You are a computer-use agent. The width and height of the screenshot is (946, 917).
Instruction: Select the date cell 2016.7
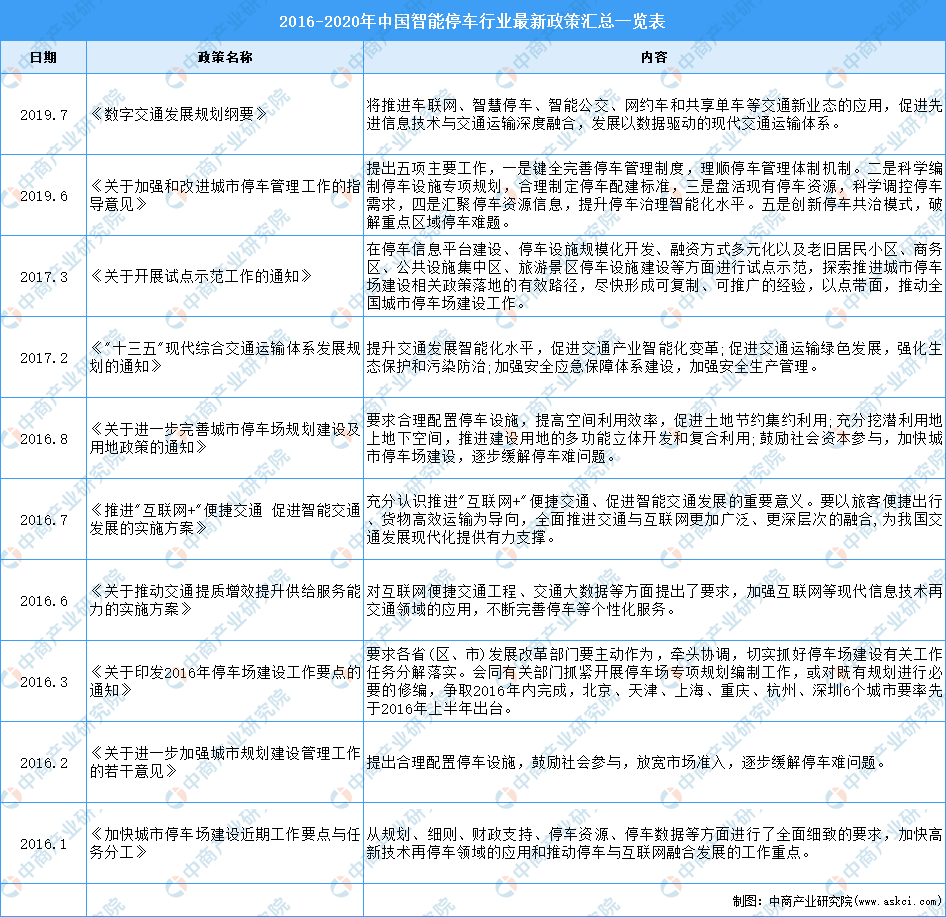(43, 519)
